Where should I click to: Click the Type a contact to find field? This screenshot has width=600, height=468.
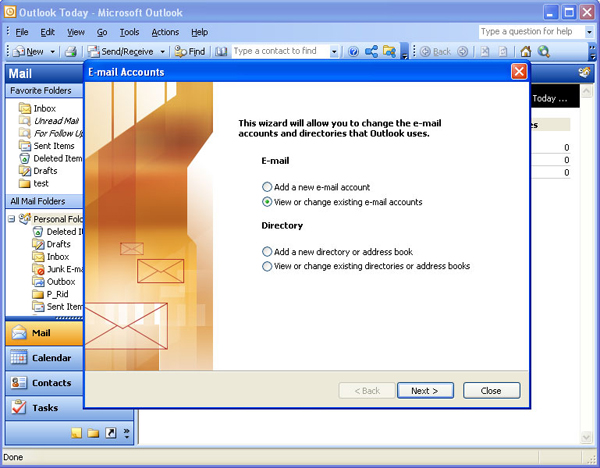tap(280, 51)
